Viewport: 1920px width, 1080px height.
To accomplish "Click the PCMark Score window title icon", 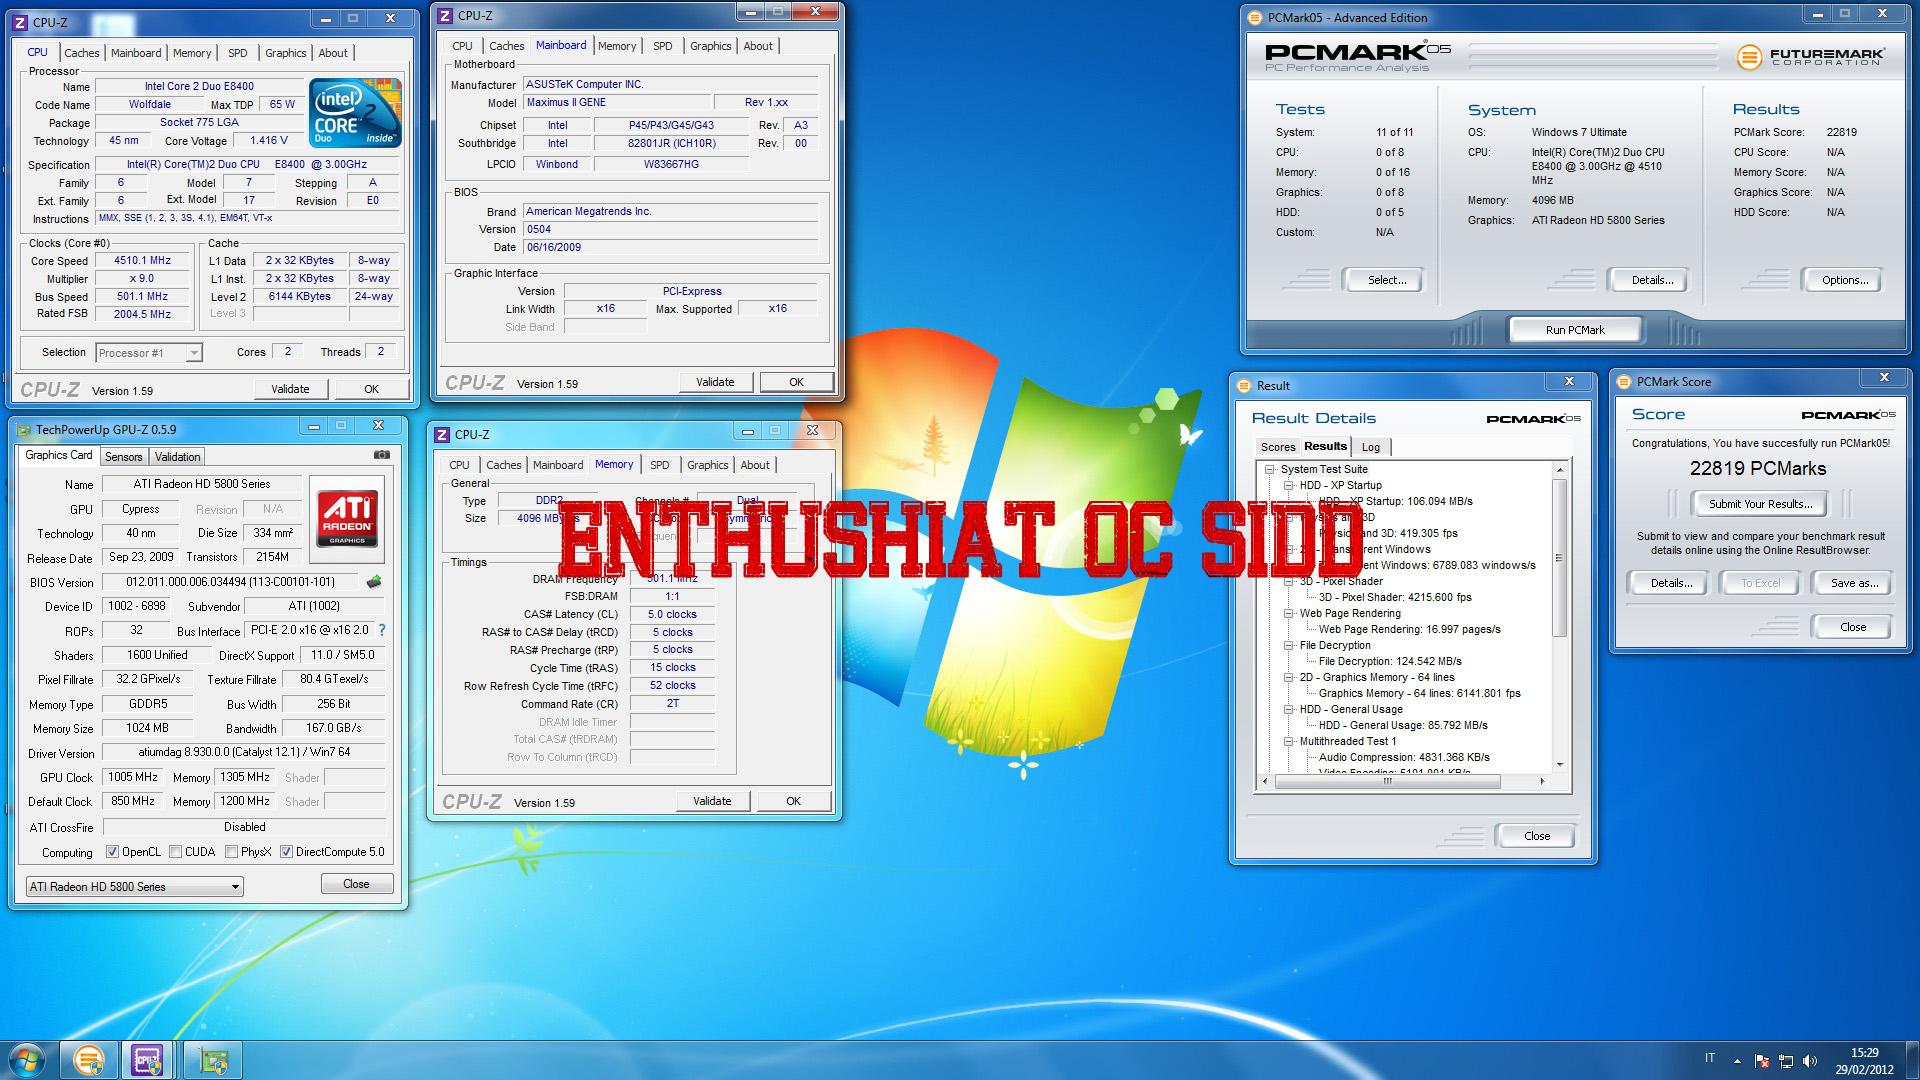I will pyautogui.click(x=1624, y=381).
